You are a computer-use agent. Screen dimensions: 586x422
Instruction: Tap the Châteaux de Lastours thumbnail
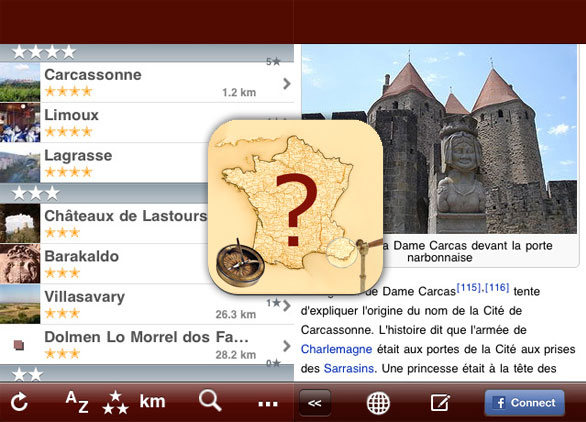[20, 224]
